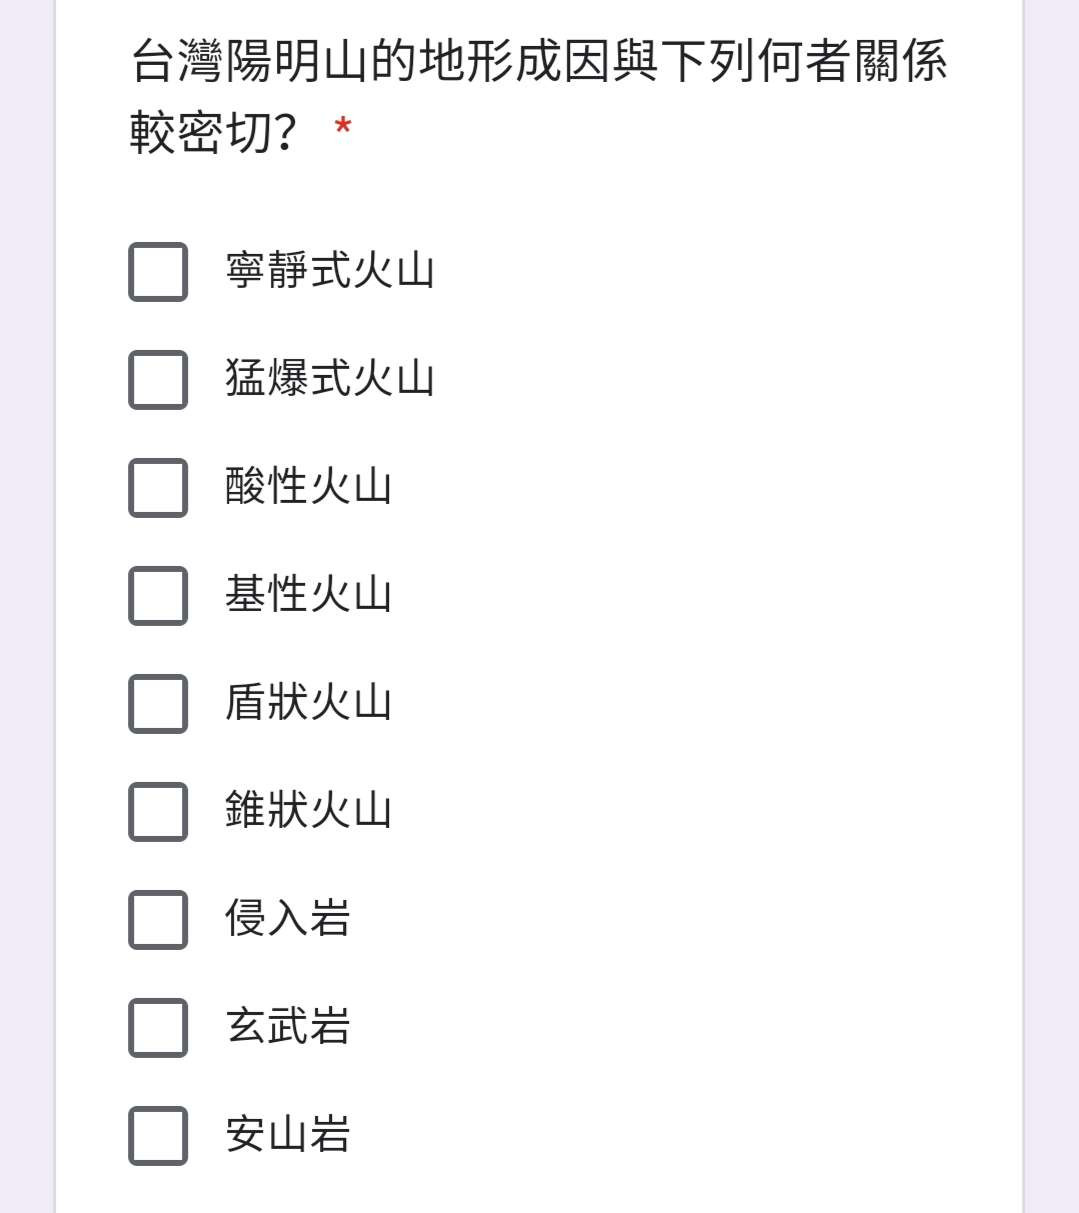
Task: Click the 寧靜式火山 option label
Action: pyautogui.click(x=330, y=271)
